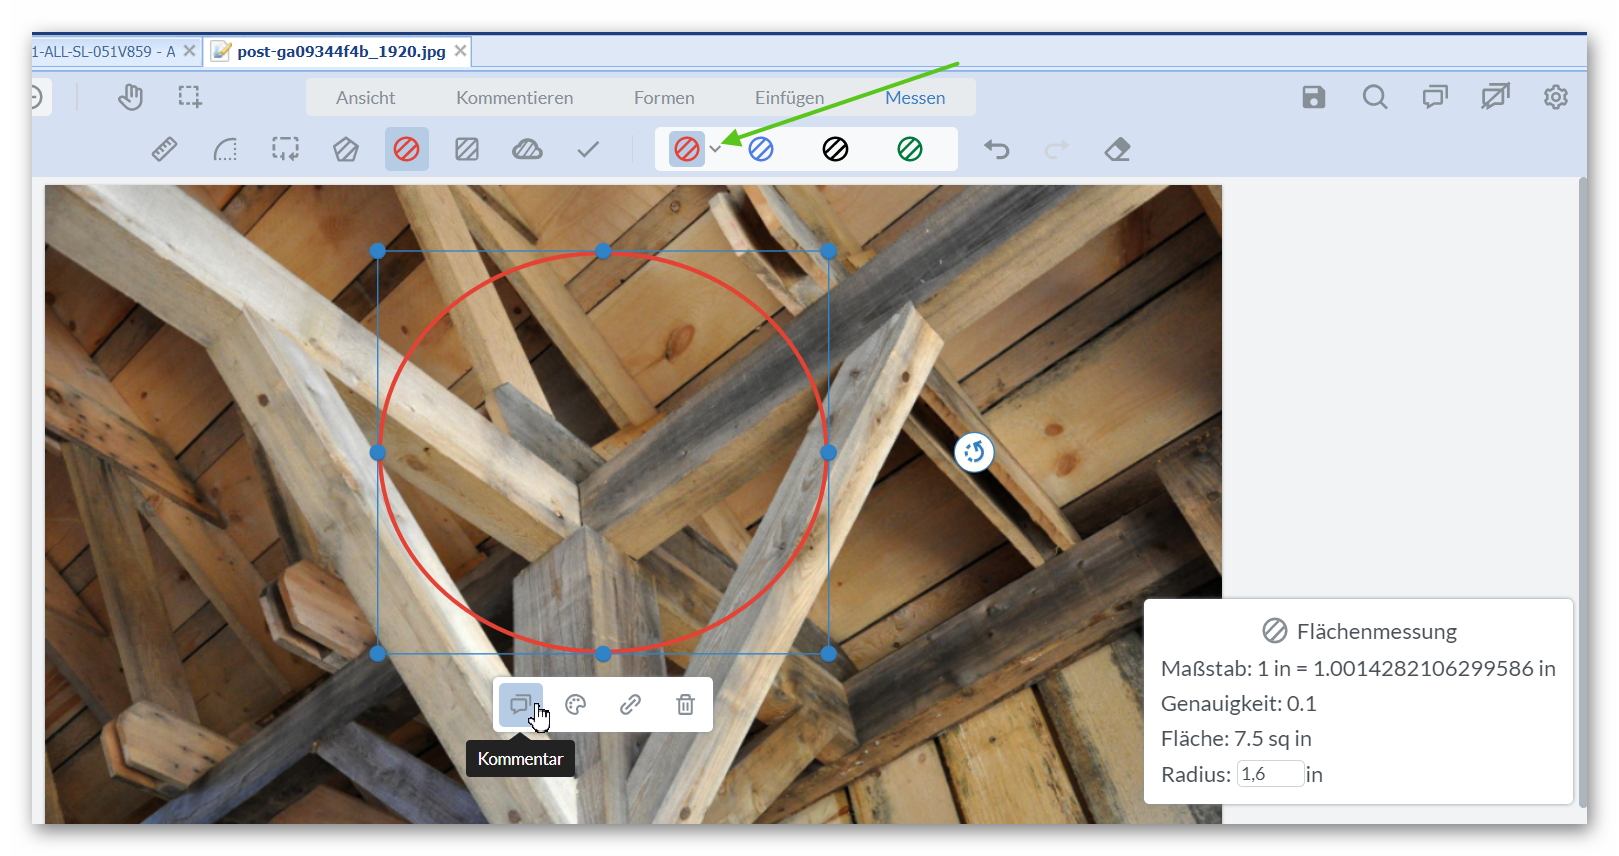The height and width of the screenshot is (856, 1619).
Task: Open search with the magnifier icon
Action: click(x=1374, y=97)
